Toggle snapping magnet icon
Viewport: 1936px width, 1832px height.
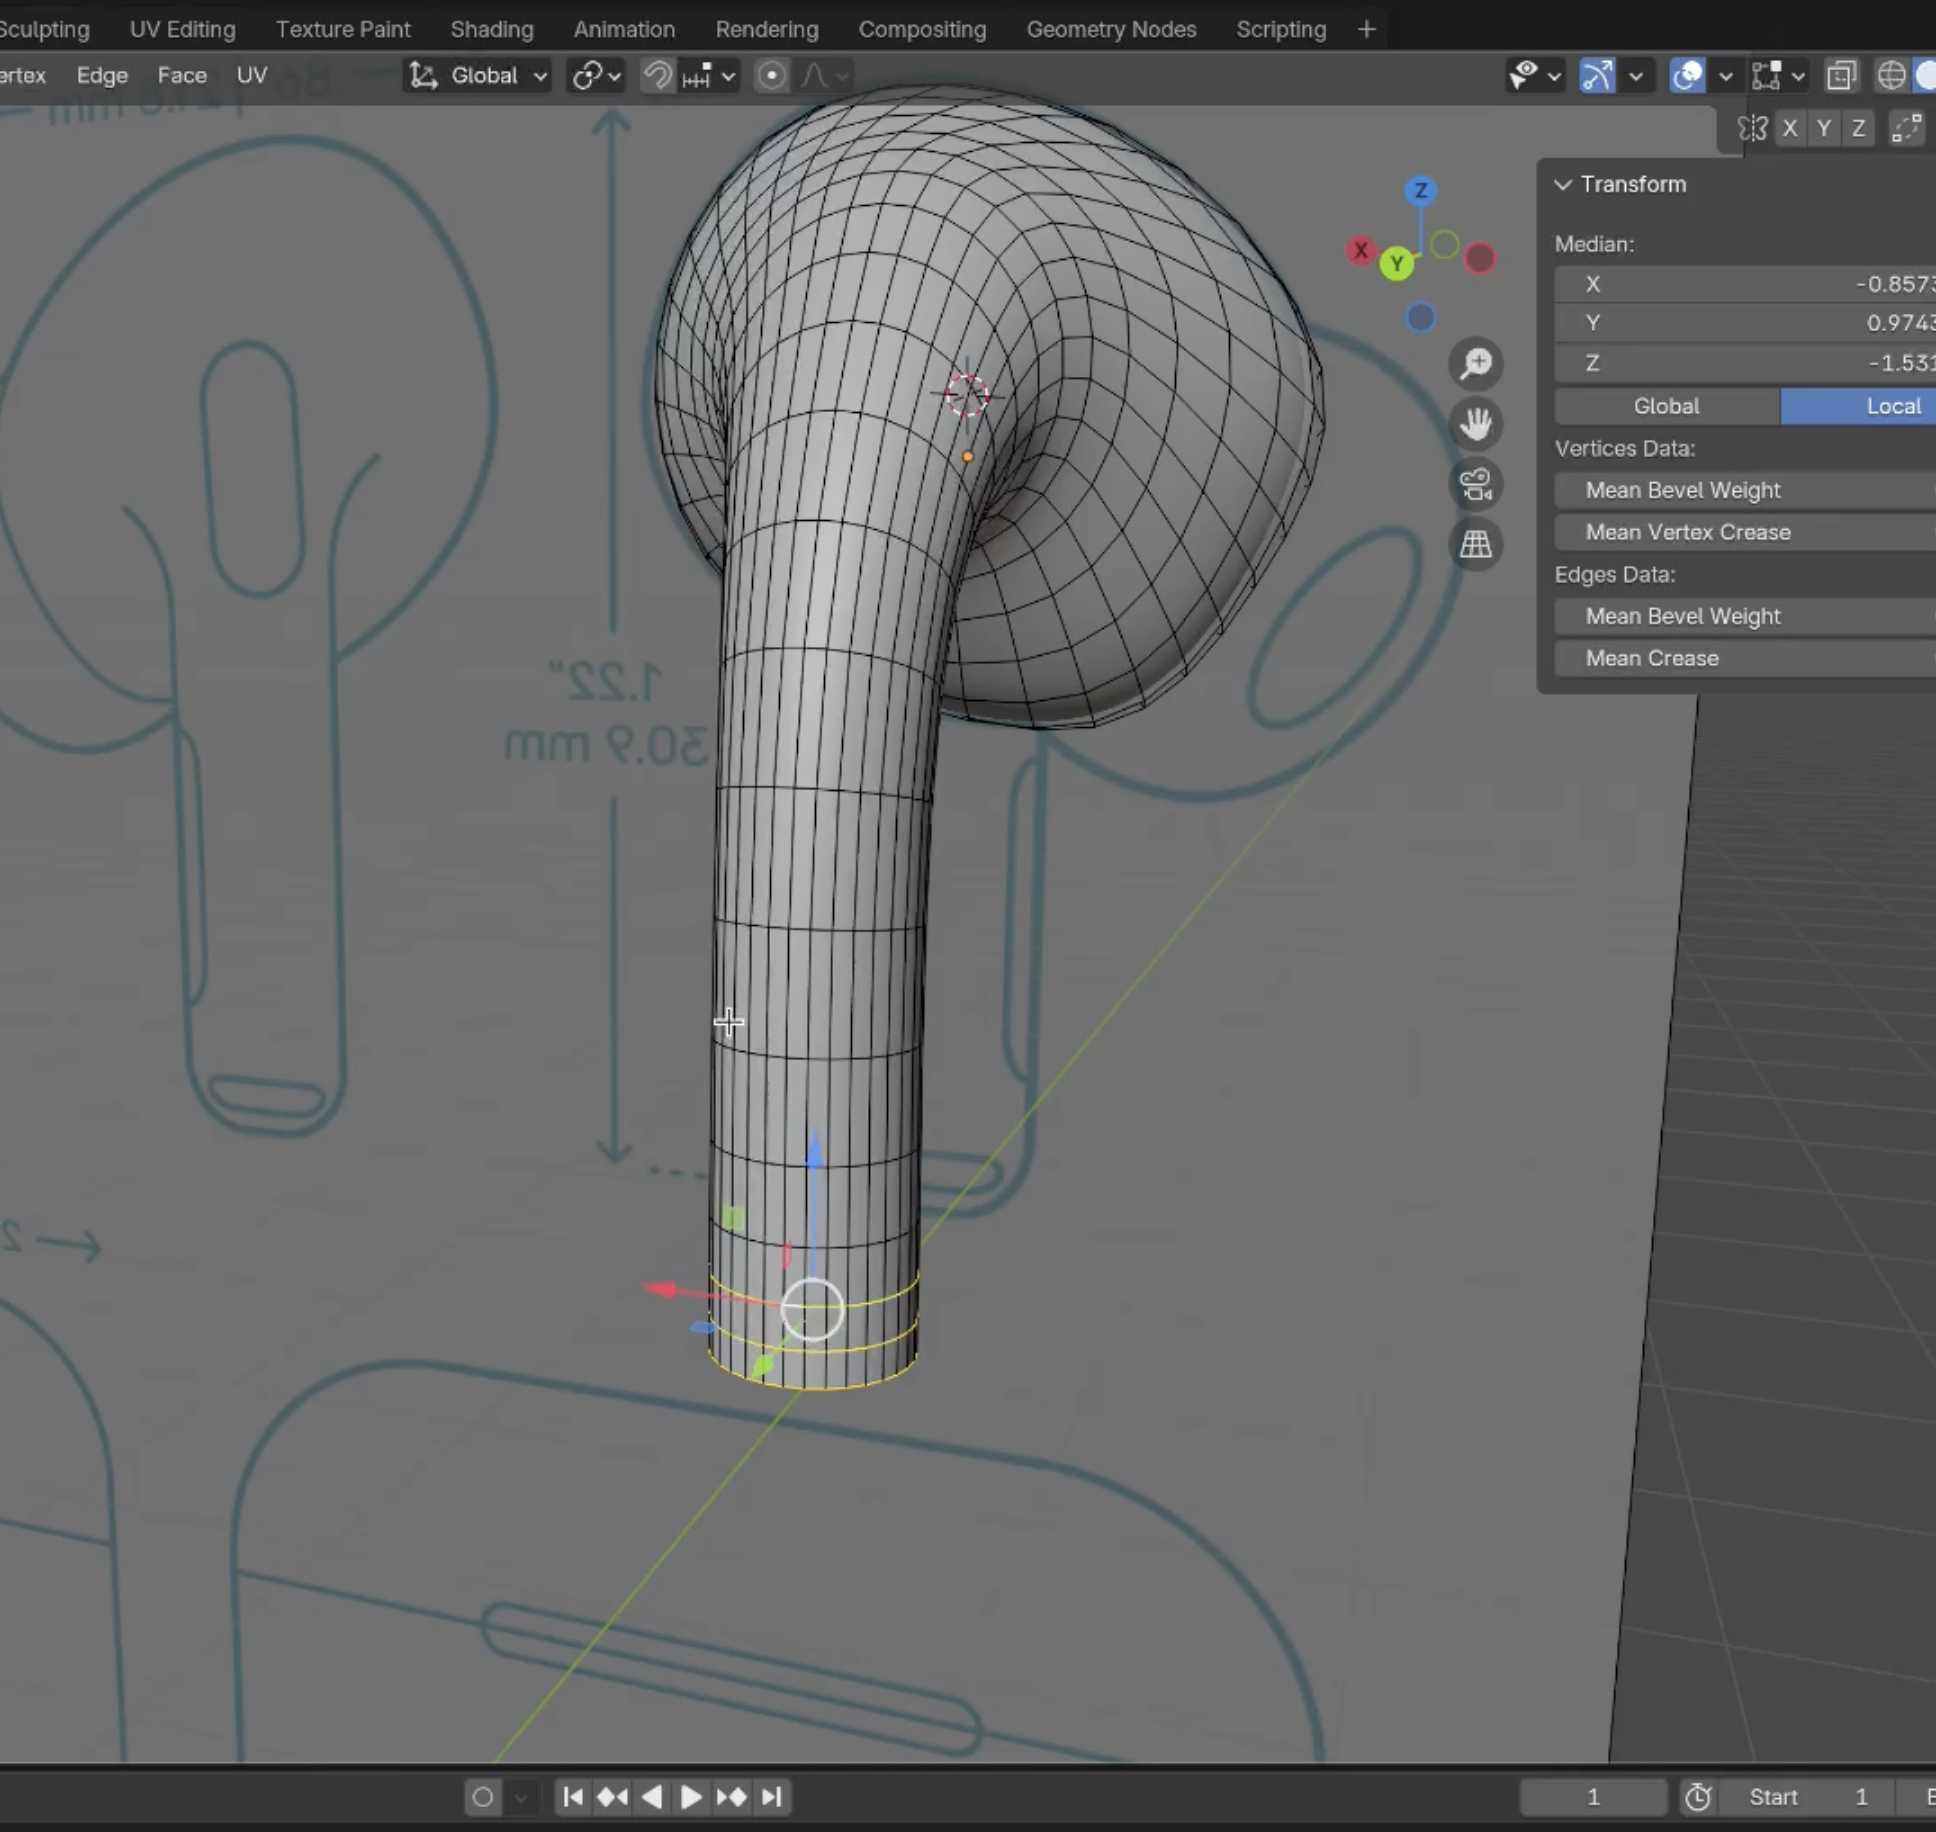pyautogui.click(x=657, y=75)
